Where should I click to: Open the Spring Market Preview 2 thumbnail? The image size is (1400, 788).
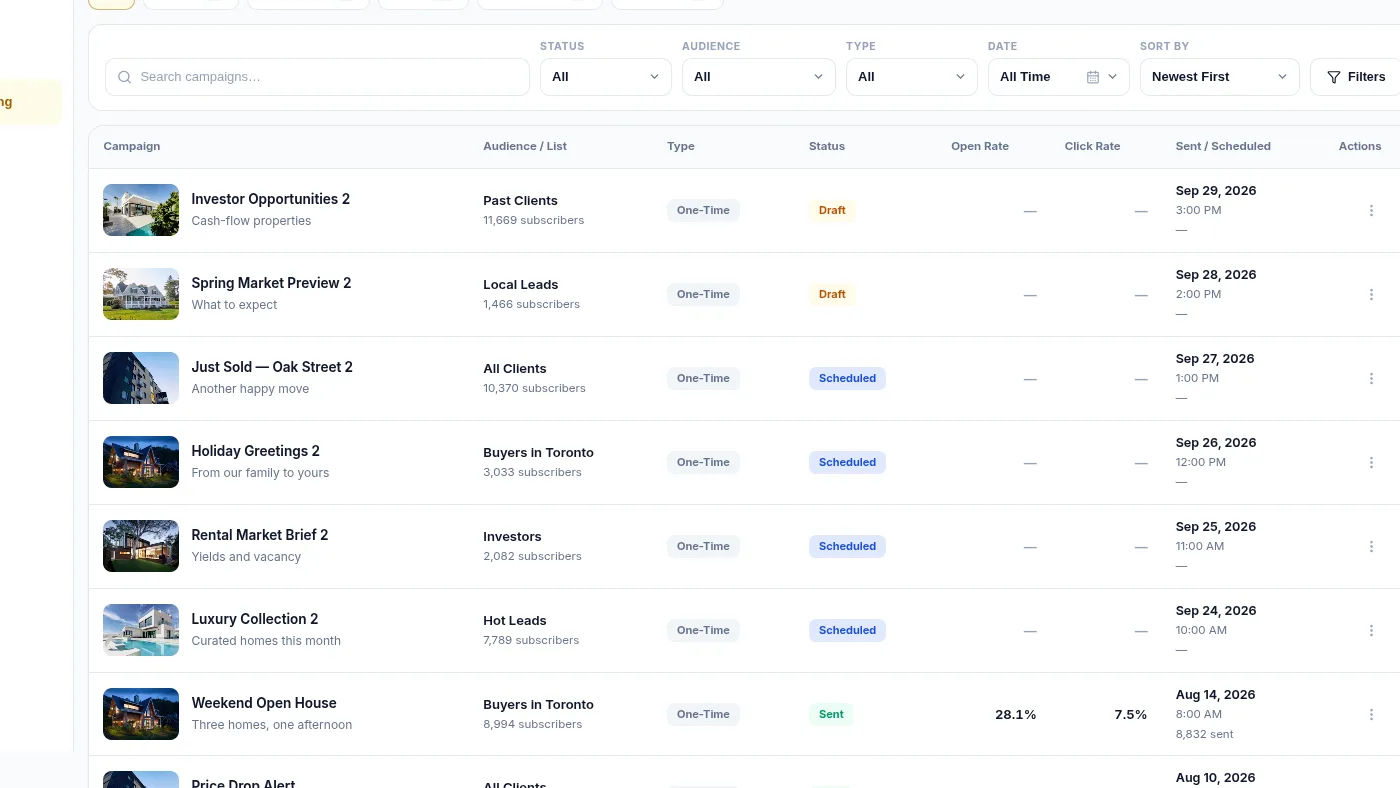[x=141, y=294]
